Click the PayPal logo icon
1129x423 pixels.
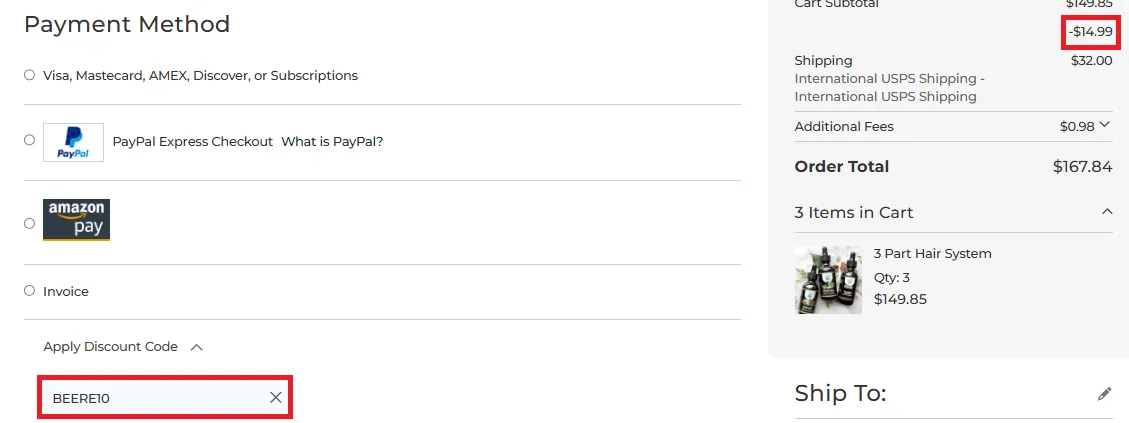73,142
